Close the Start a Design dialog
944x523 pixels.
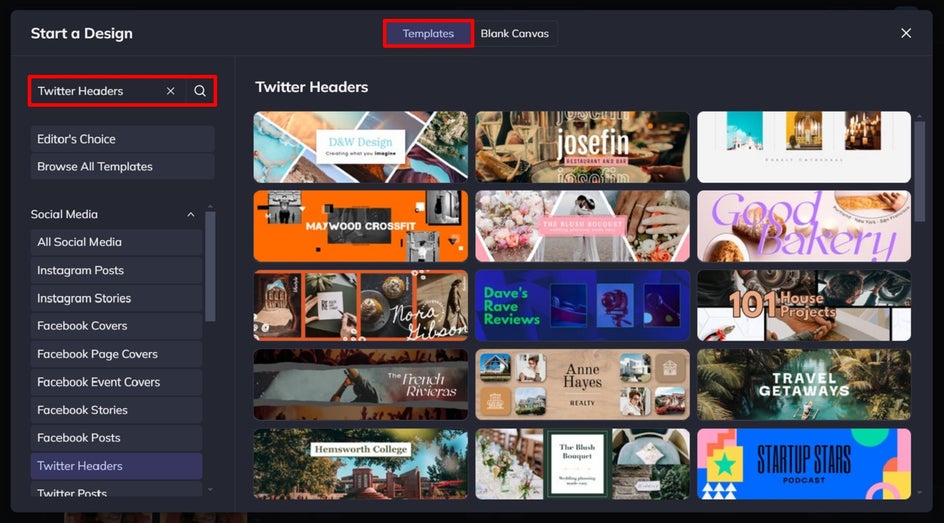905,33
